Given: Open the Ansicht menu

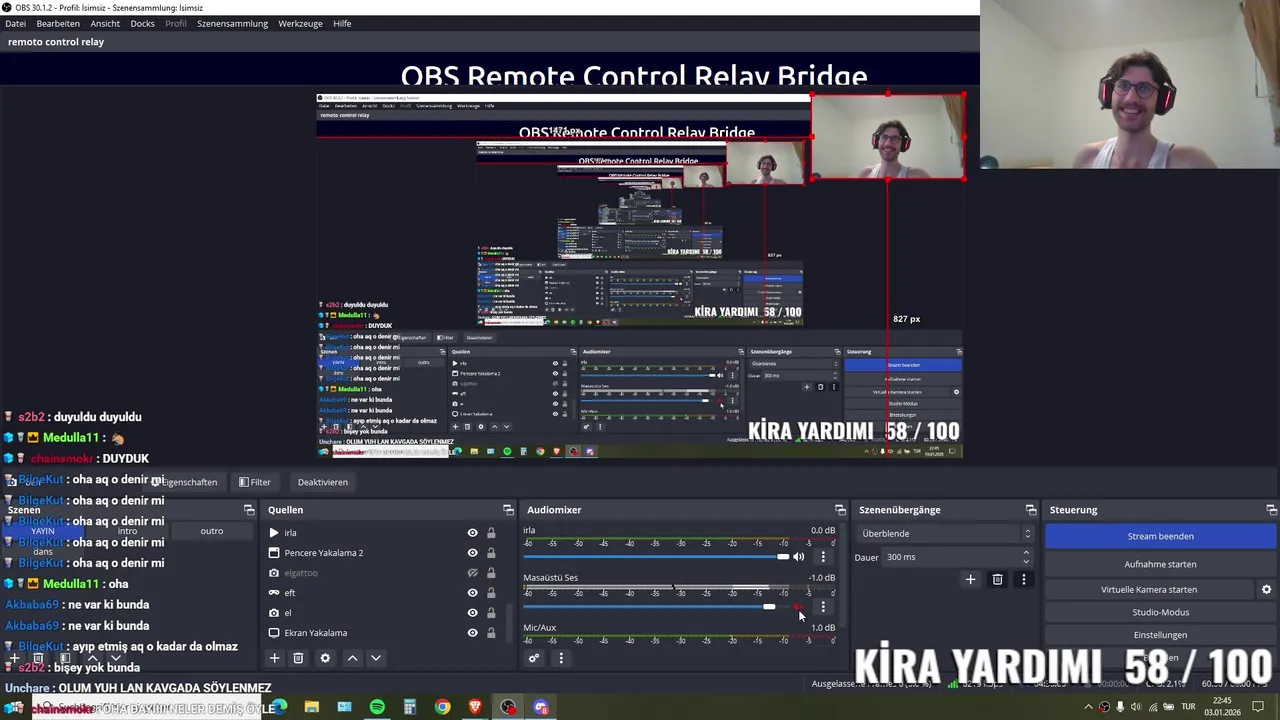Looking at the screenshot, I should (x=105, y=23).
